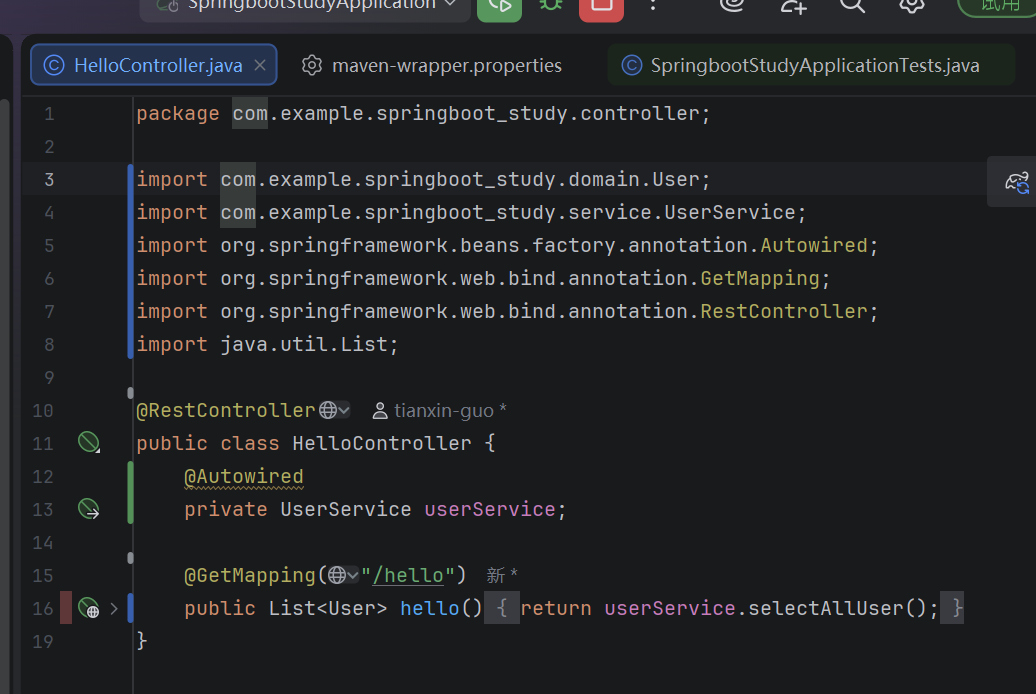
Task: Click Spring bean gutter icon on line 11
Action: click(x=89, y=442)
